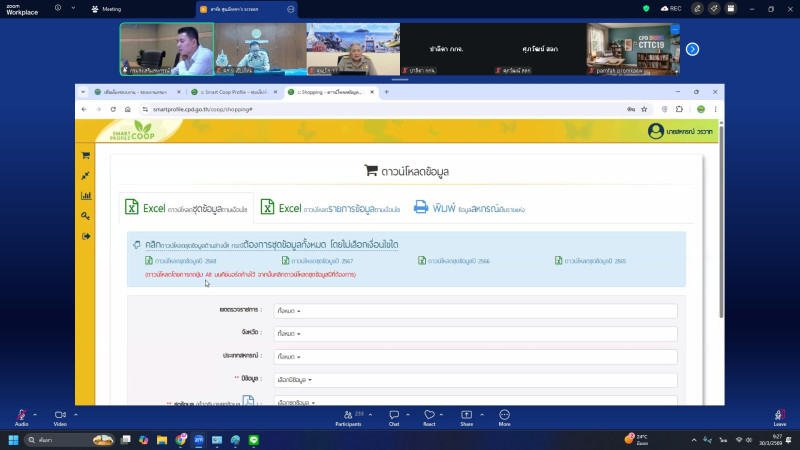Click the shopping cart icon in left sidebar

86,155
